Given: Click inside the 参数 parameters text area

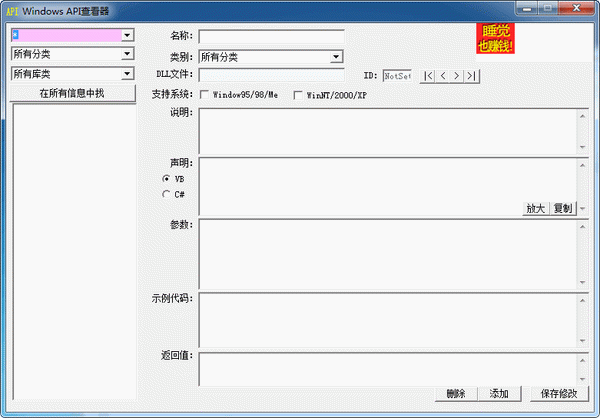Looking at the screenshot, I should click(x=388, y=255).
